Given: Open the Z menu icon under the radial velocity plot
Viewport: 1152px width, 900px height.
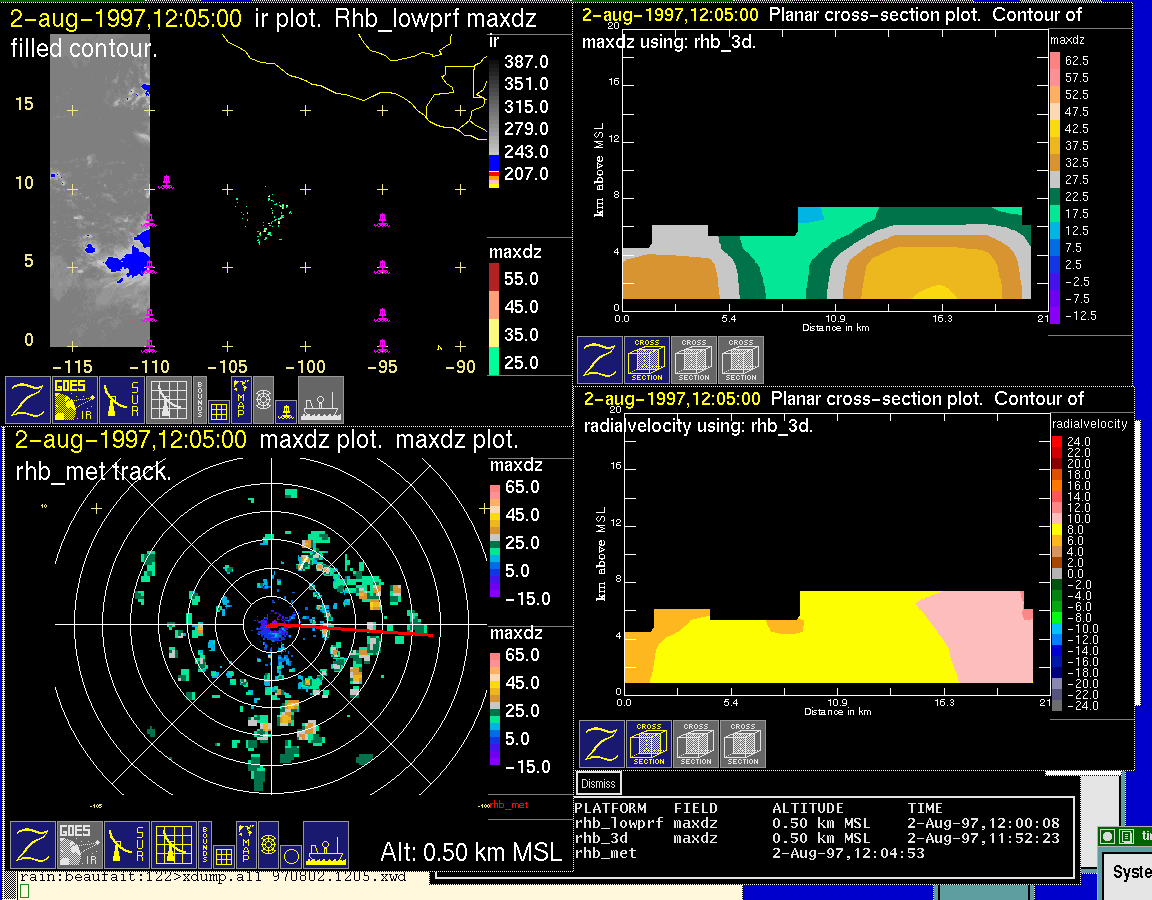Looking at the screenshot, I should pyautogui.click(x=602, y=744).
